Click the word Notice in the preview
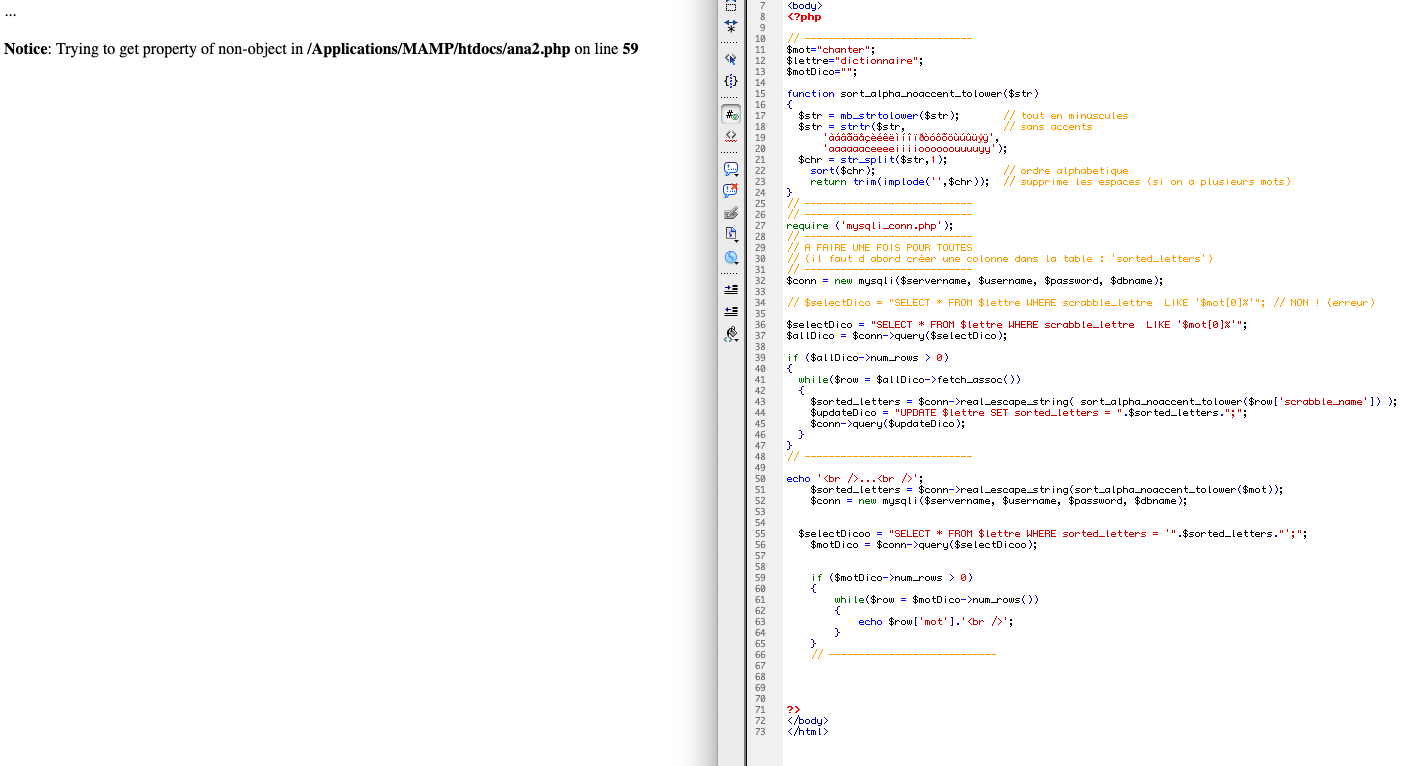Image resolution: width=1422 pixels, height=766 pixels. click(27, 49)
